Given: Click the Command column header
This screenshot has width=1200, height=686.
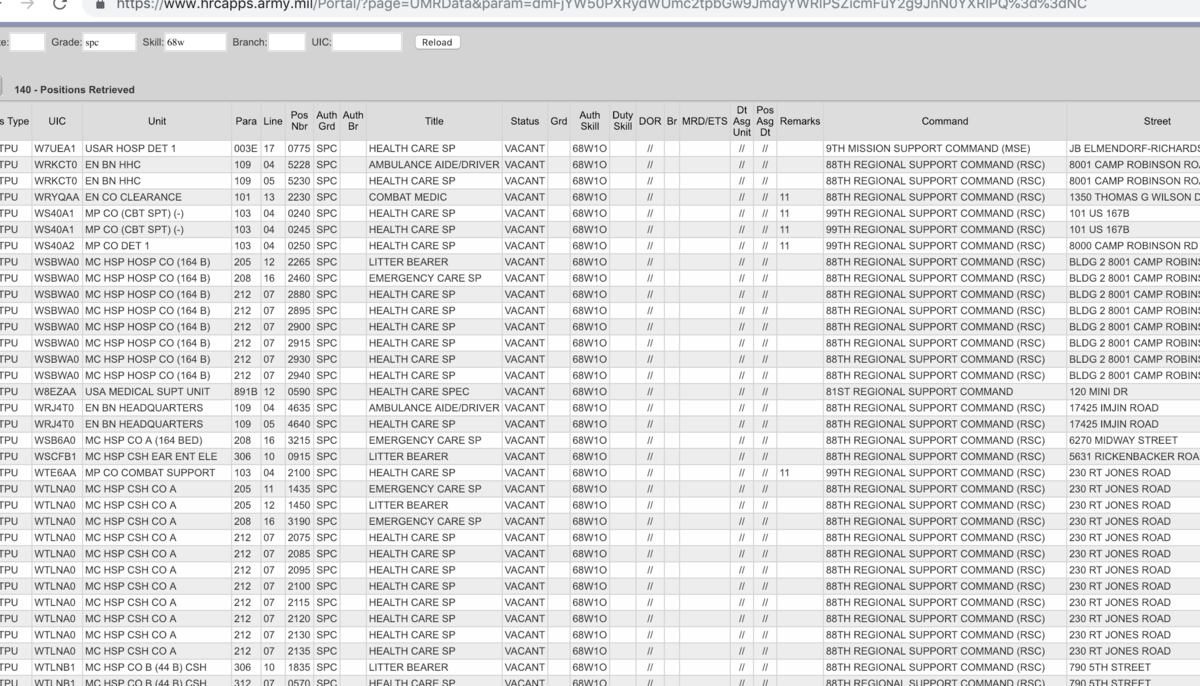Looking at the screenshot, I should pyautogui.click(x=944, y=121).
